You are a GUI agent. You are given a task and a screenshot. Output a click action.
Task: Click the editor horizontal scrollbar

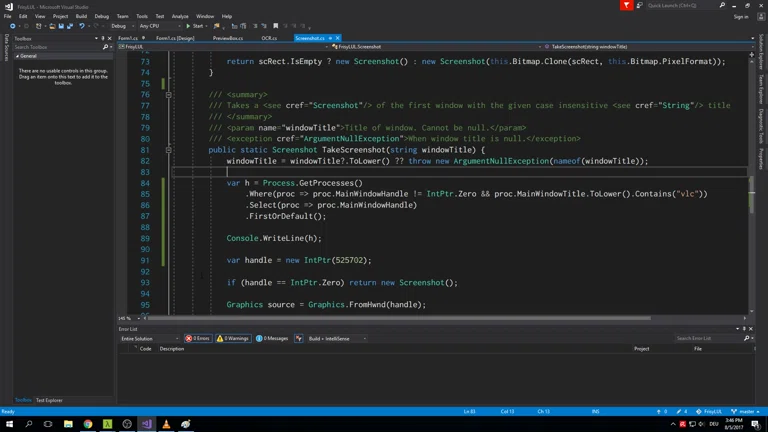coord(399,318)
